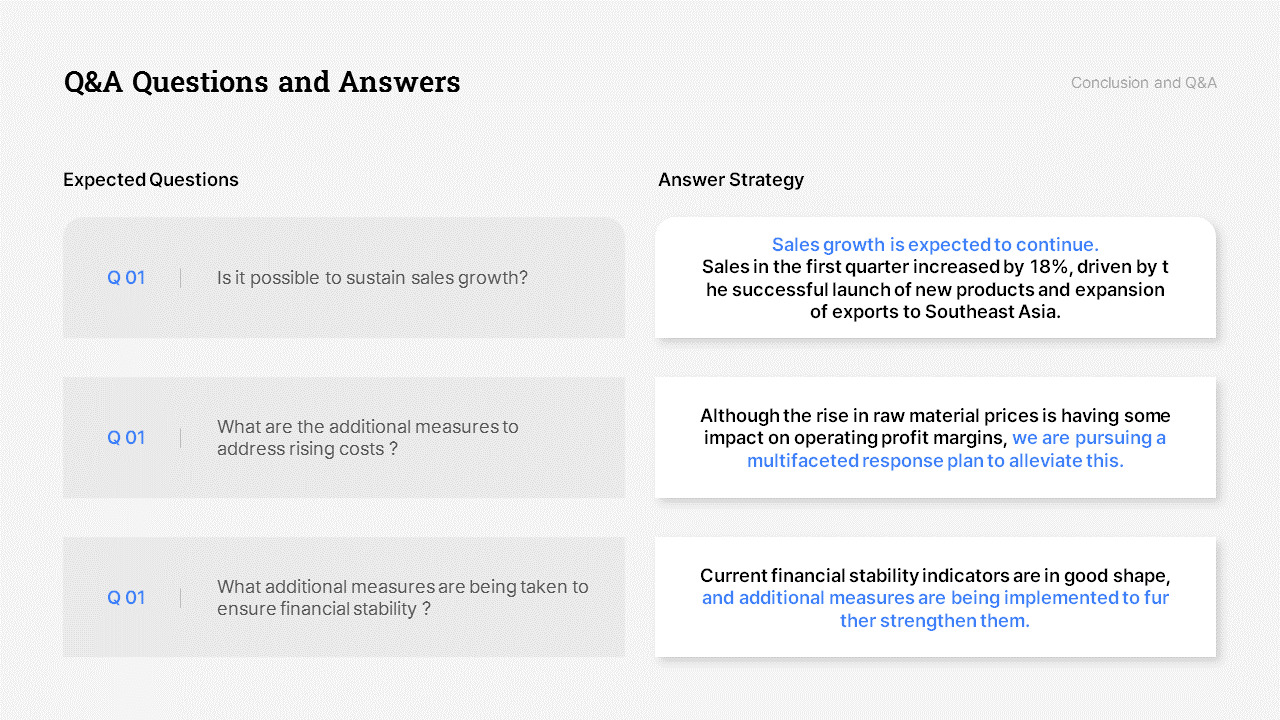
Task: Click the divider line in the rising costs question card
Action: [181, 438]
